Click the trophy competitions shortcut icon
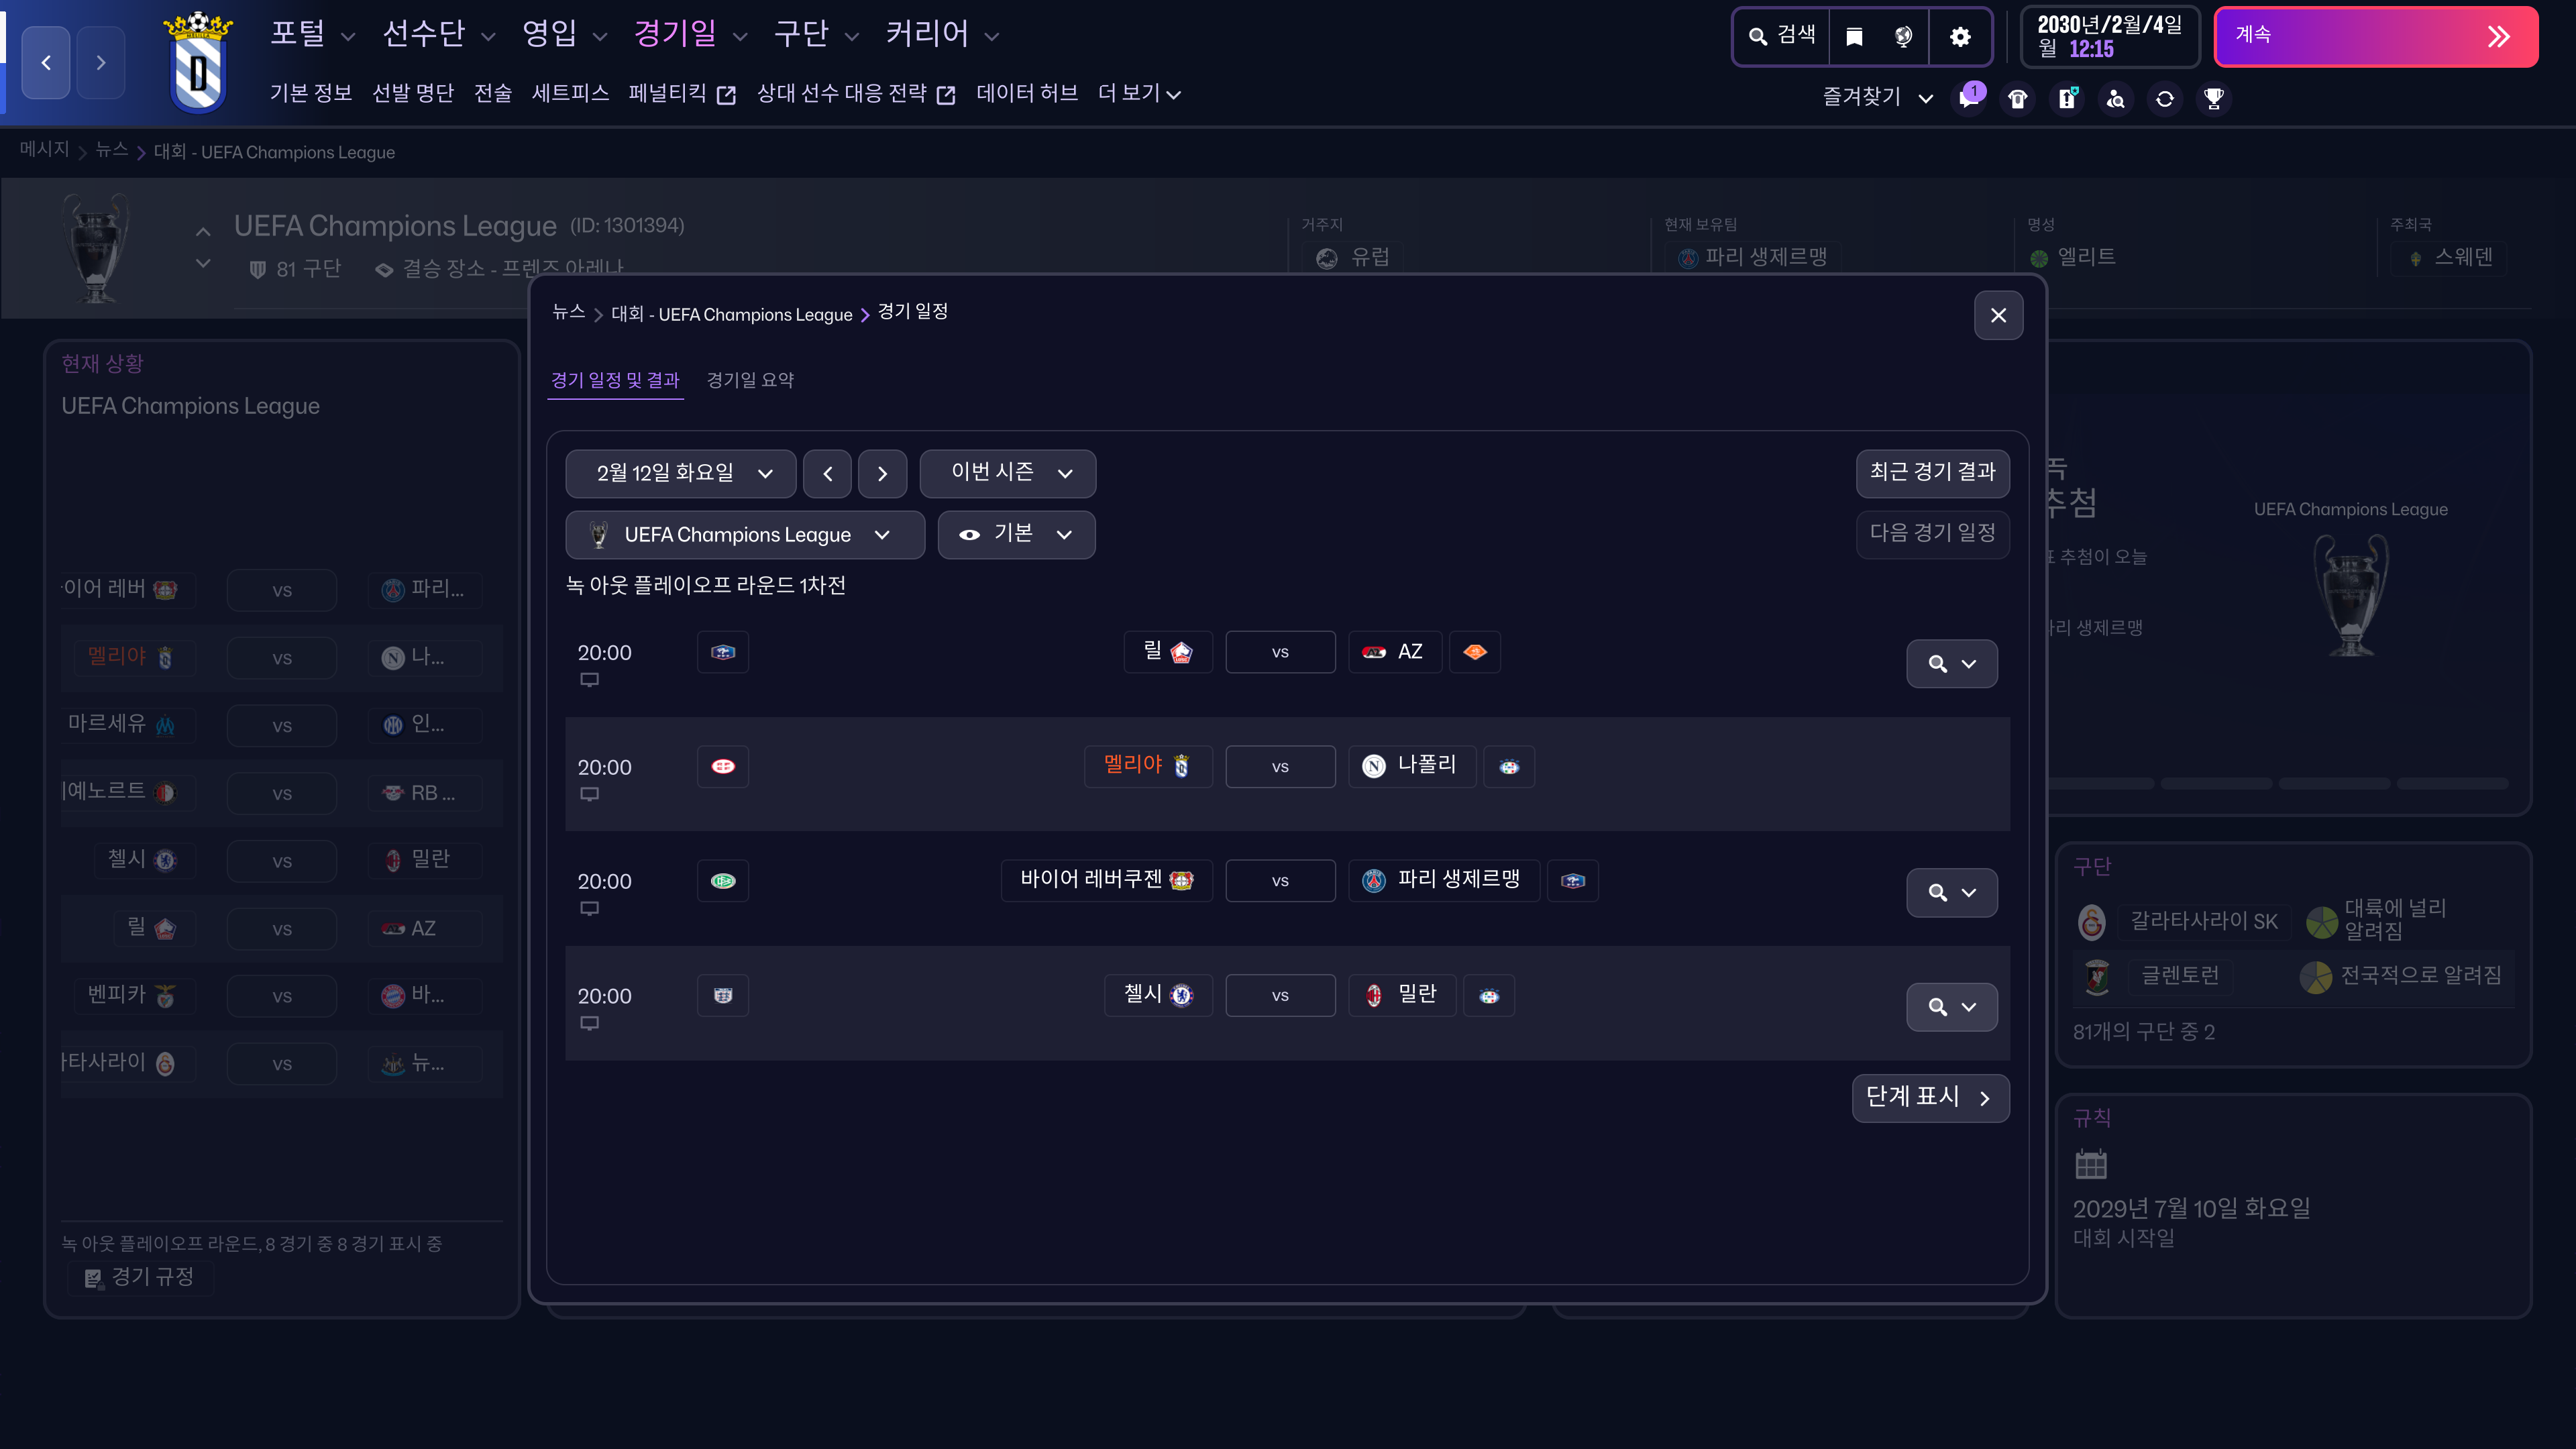Image resolution: width=2576 pixels, height=1449 pixels. click(x=2213, y=98)
